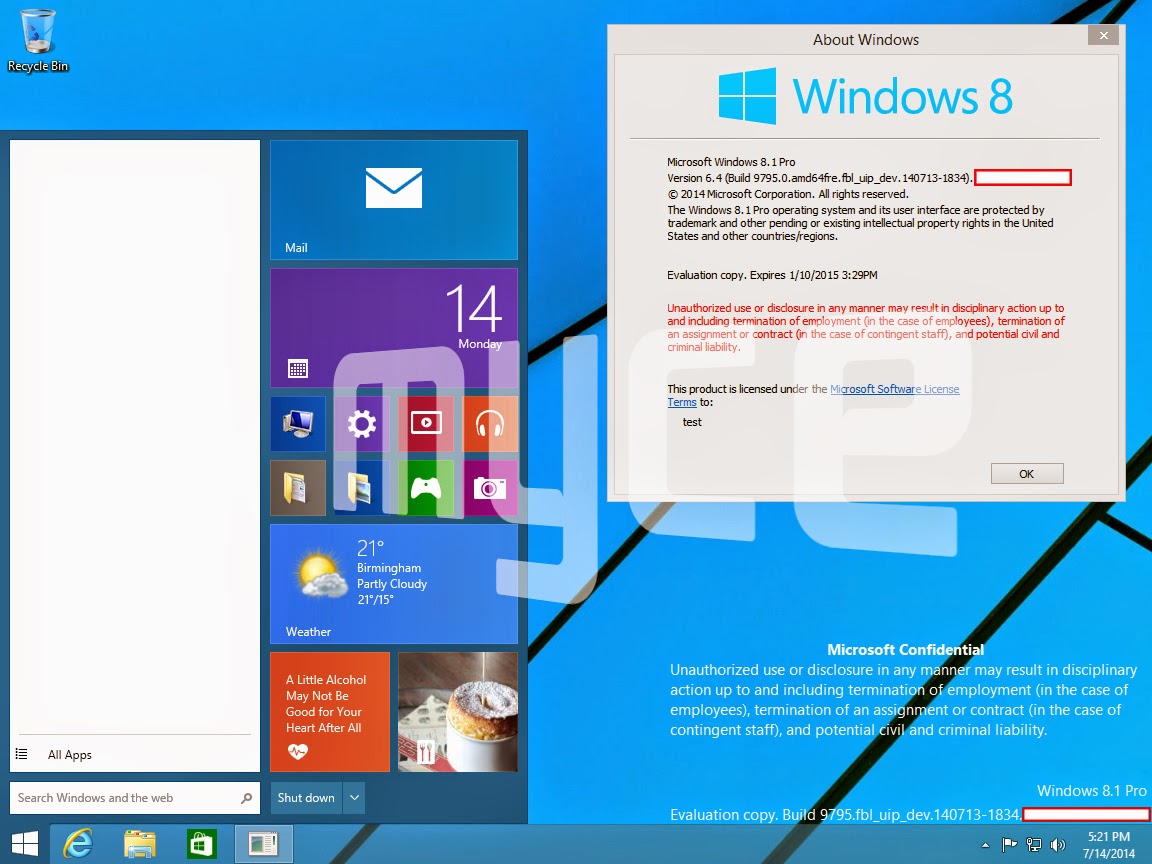Start the Xbox Games tile
Image resolution: width=1152 pixels, height=864 pixels.
pos(427,488)
